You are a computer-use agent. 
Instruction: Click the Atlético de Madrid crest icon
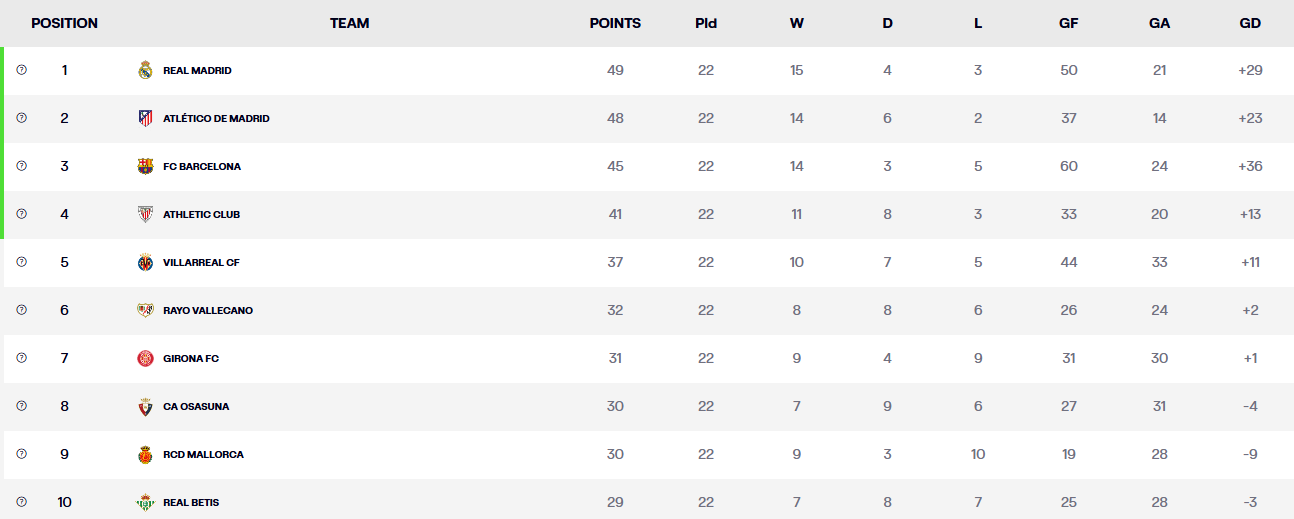coord(145,119)
